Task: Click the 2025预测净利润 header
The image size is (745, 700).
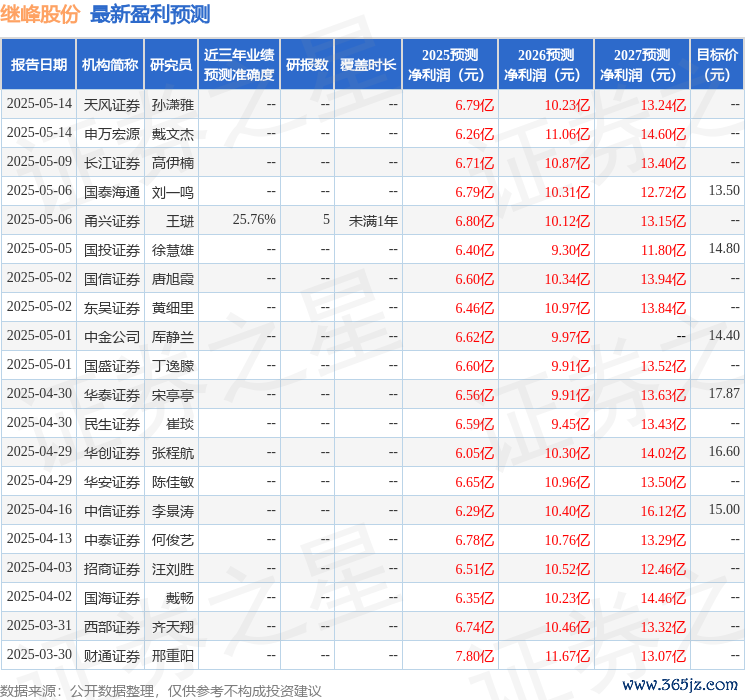Action: coord(449,65)
